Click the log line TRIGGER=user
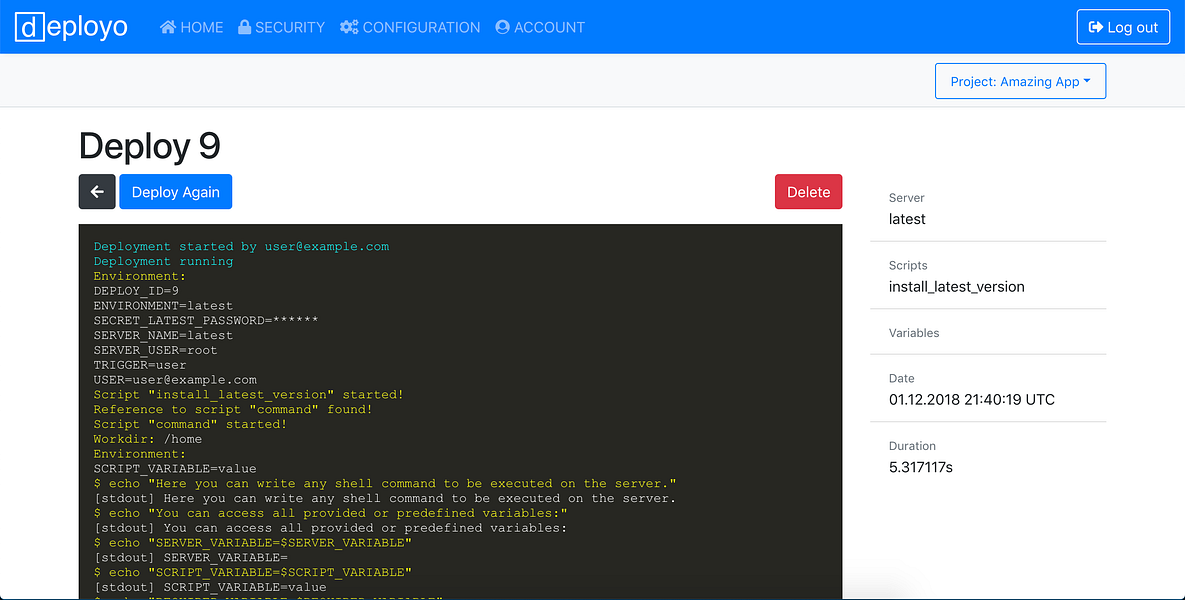This screenshot has width=1185, height=600. (140, 365)
